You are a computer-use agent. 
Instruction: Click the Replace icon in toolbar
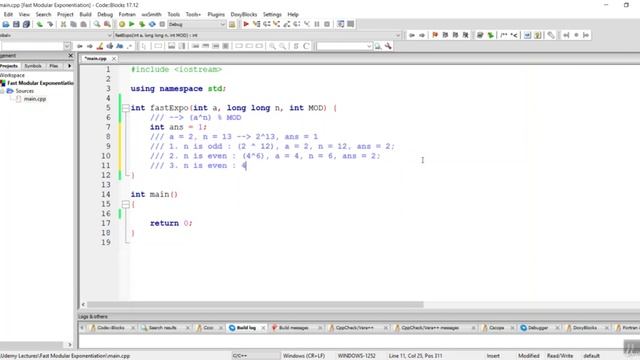[107, 24]
